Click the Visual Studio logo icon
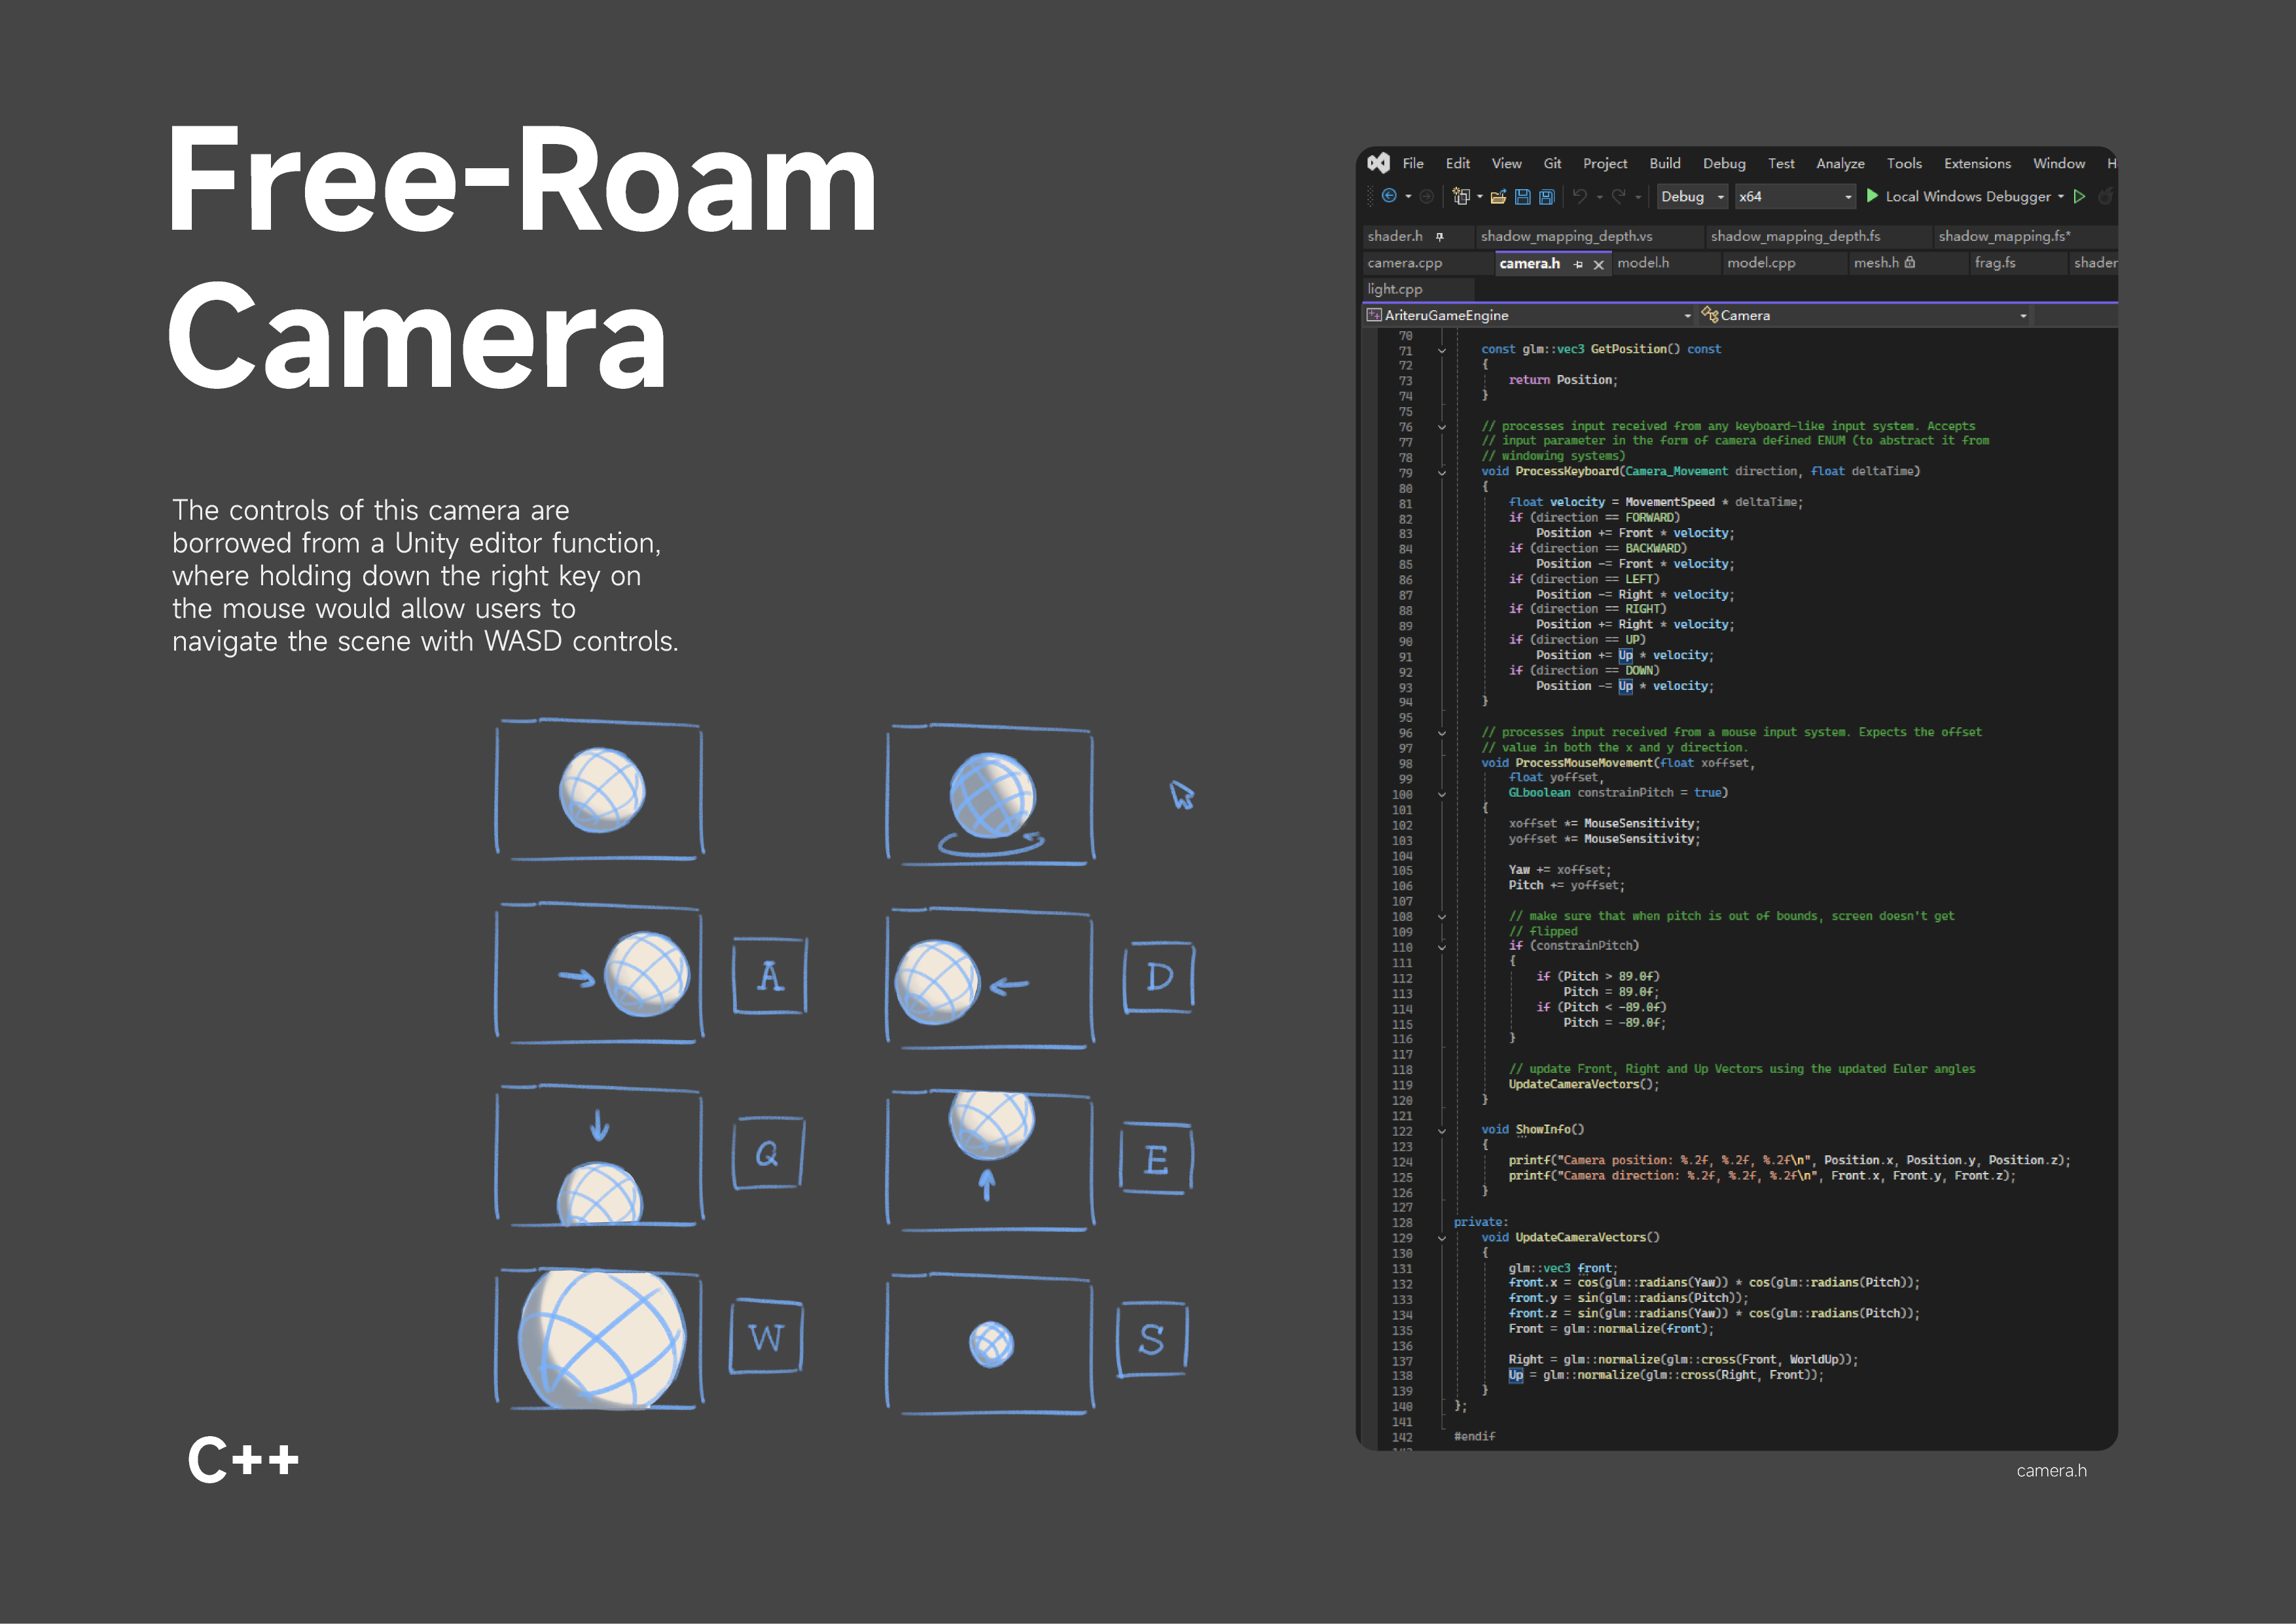2296x1624 pixels. tap(1378, 164)
